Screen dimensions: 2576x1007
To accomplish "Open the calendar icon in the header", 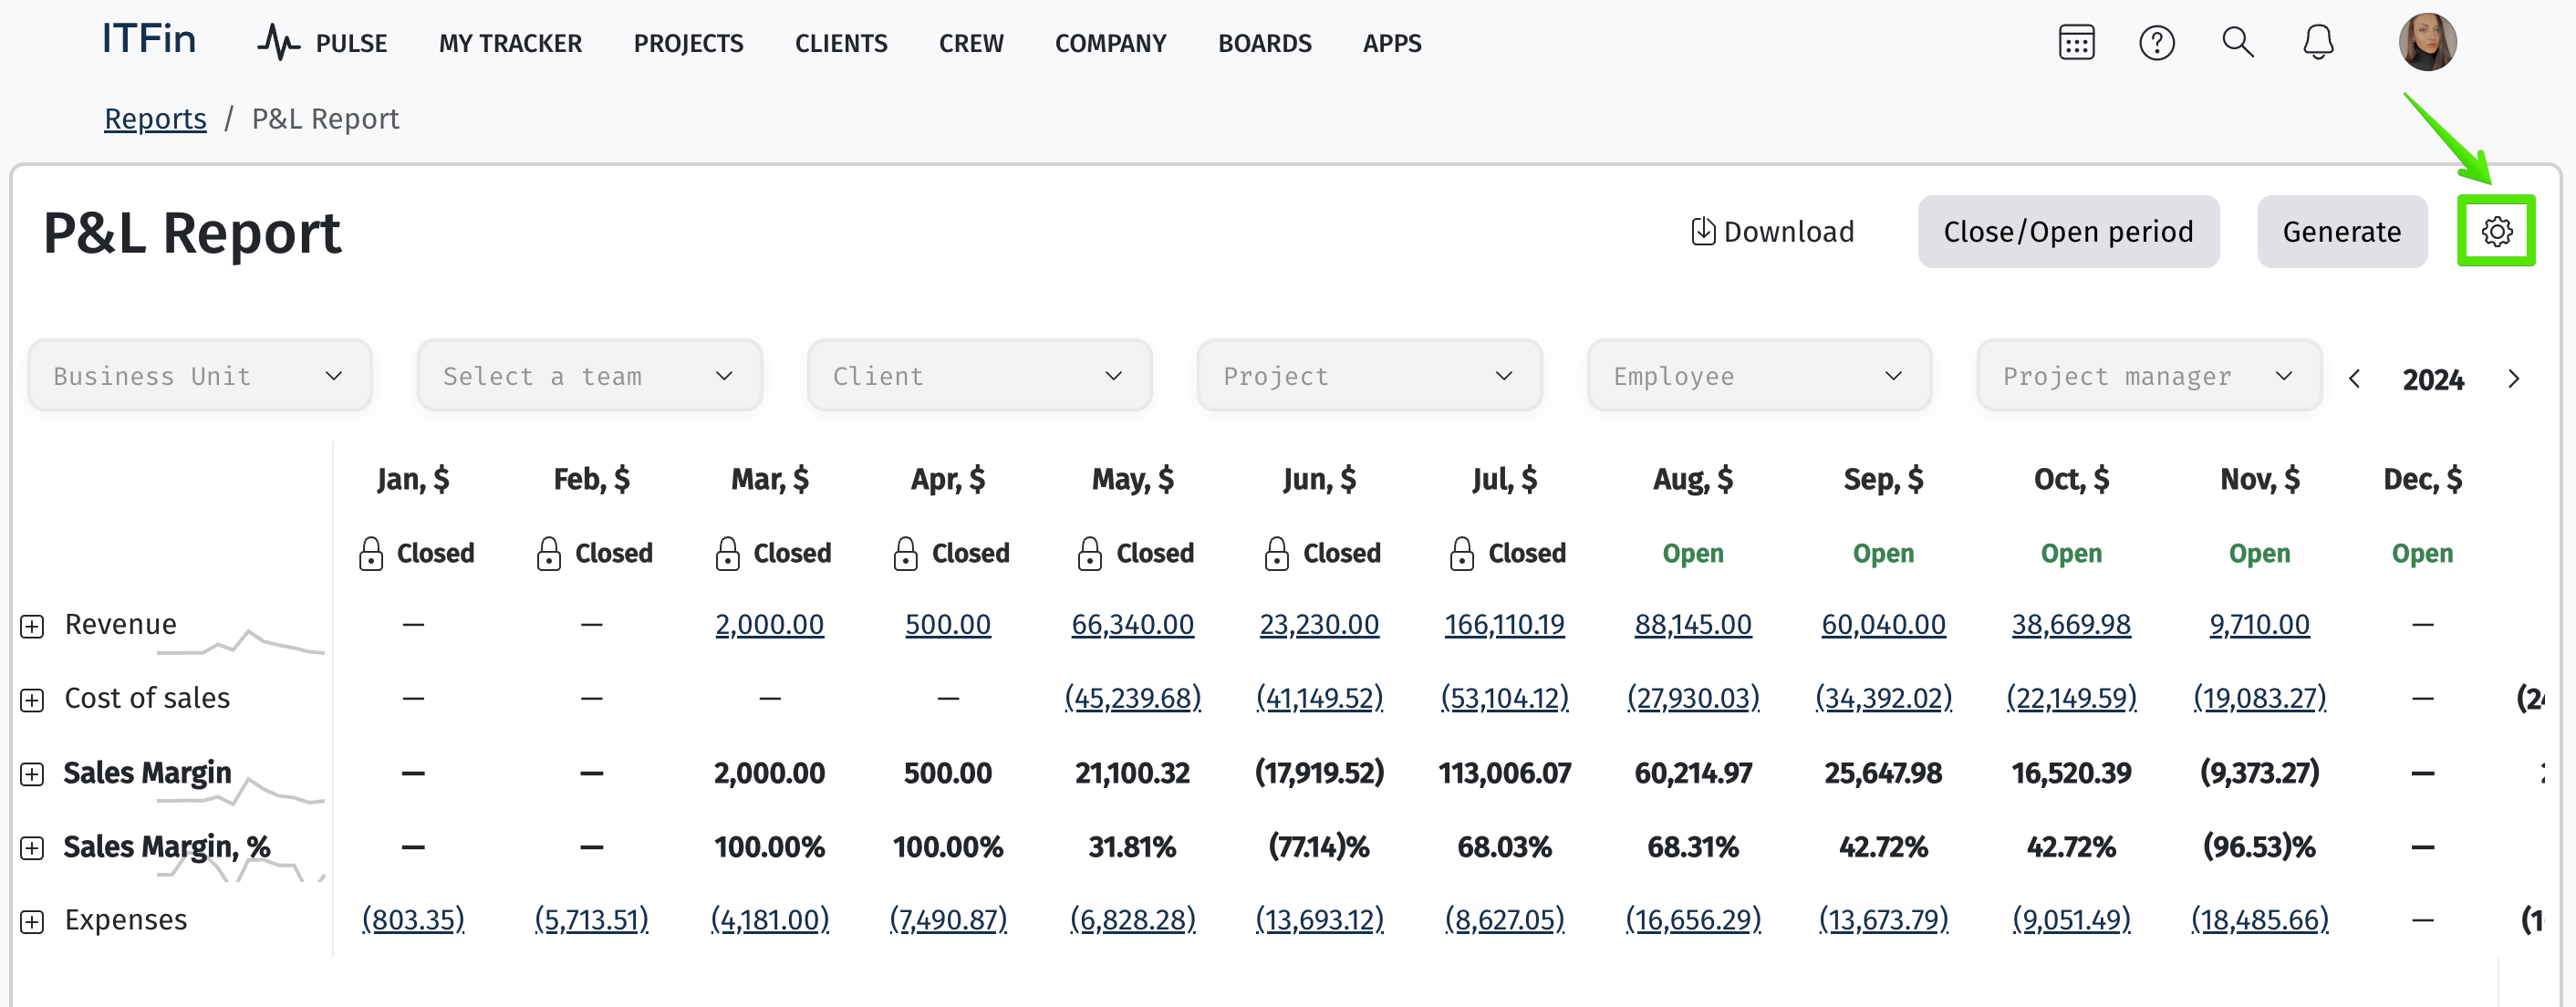I will (x=2076, y=43).
